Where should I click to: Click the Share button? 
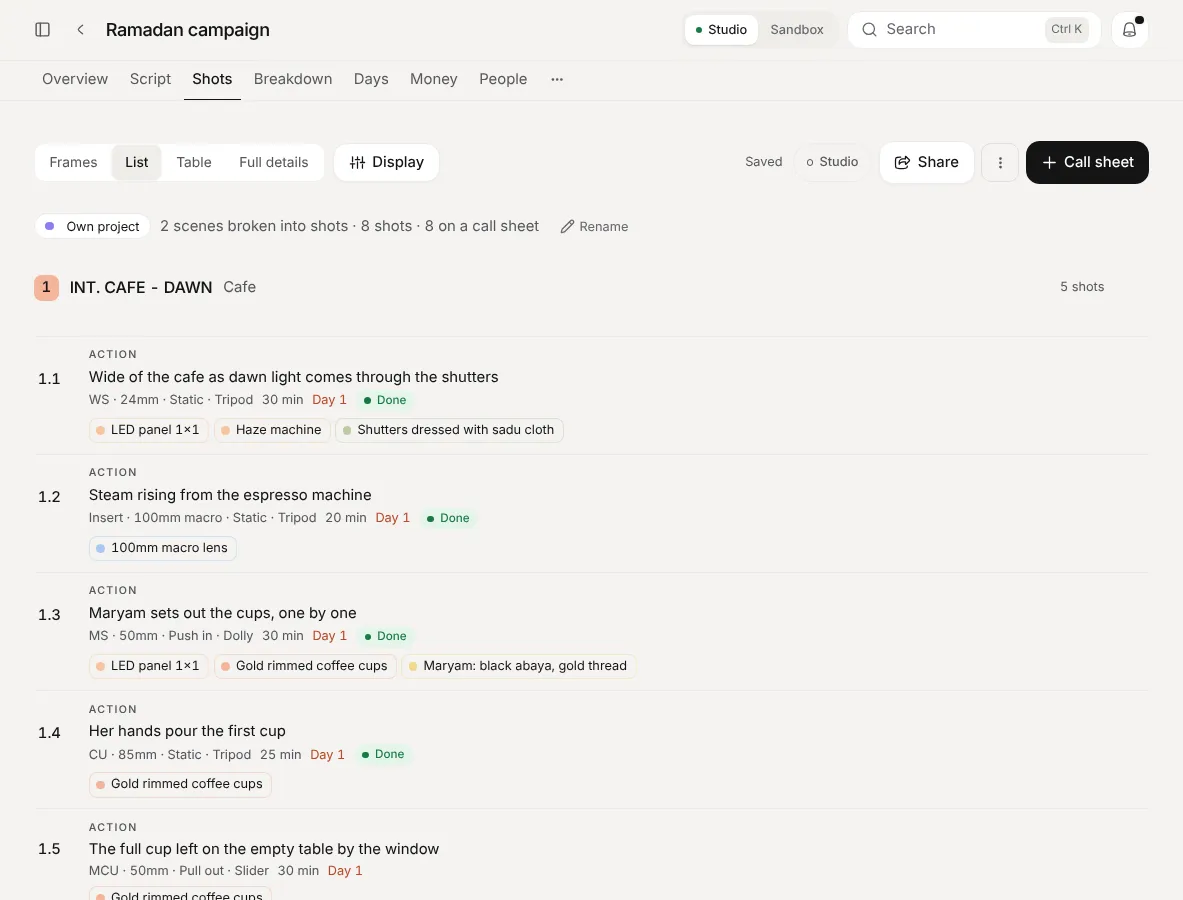(926, 162)
